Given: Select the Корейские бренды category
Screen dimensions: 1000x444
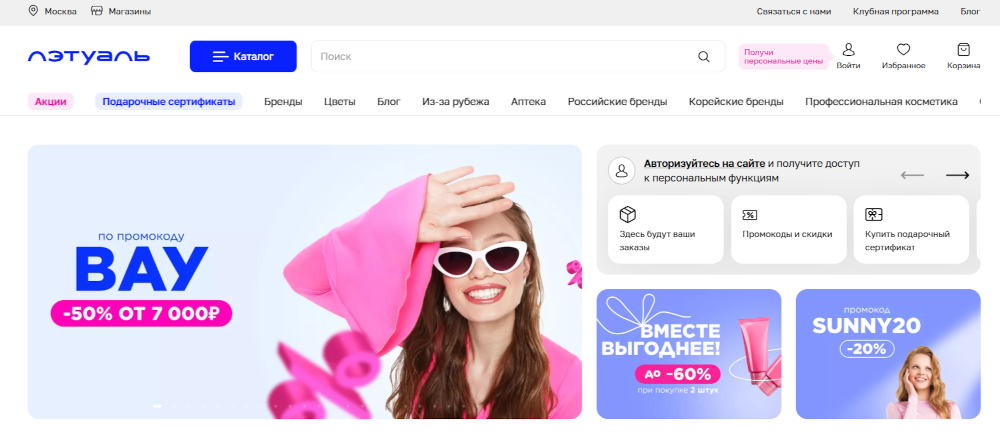Looking at the screenshot, I should pyautogui.click(x=736, y=101).
